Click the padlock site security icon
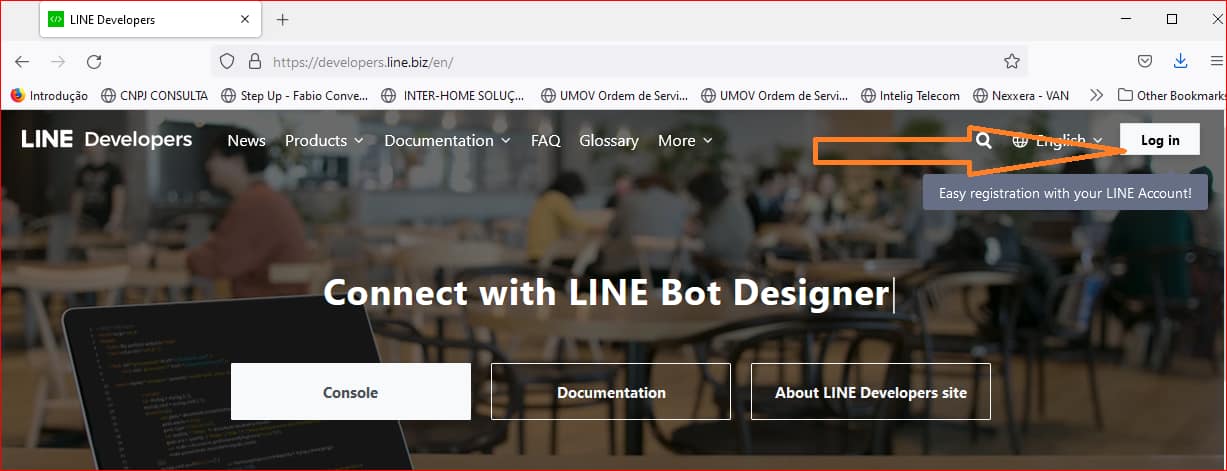Viewport: 1227px width, 471px height. (x=253, y=61)
